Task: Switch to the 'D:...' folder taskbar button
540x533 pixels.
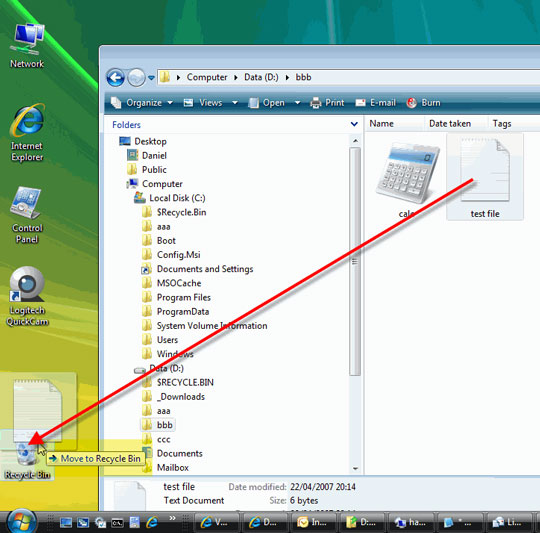Action: click(362, 522)
